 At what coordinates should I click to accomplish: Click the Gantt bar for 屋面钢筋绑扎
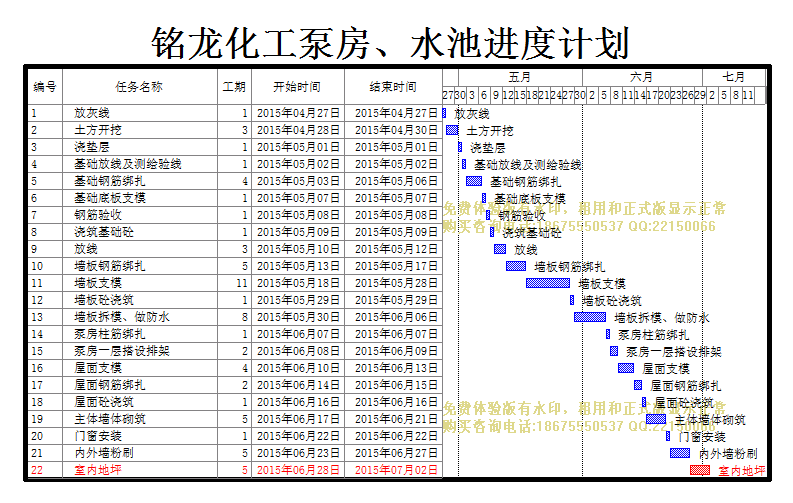pyautogui.click(x=638, y=385)
